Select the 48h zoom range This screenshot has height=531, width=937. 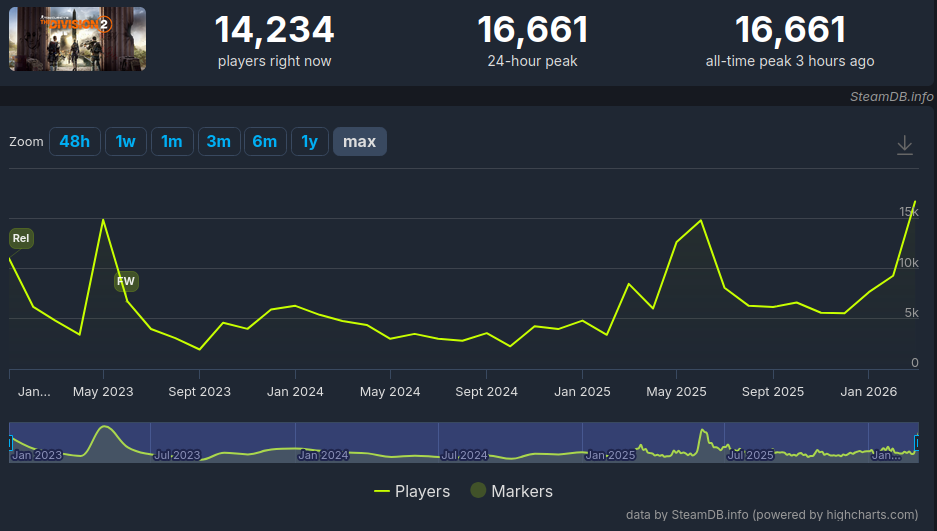[75, 142]
